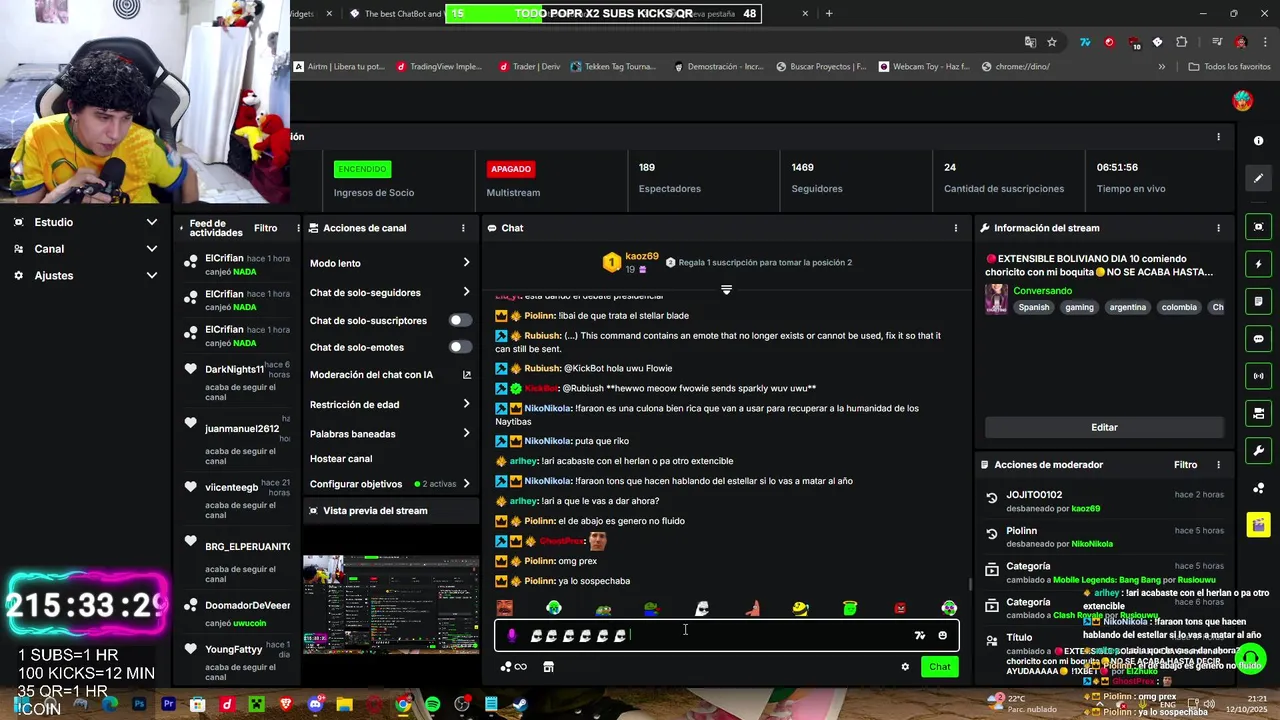This screenshot has height=720, width=1280.
Task: Select the Patrick emote in quick emote row
Action: [x=751, y=608]
